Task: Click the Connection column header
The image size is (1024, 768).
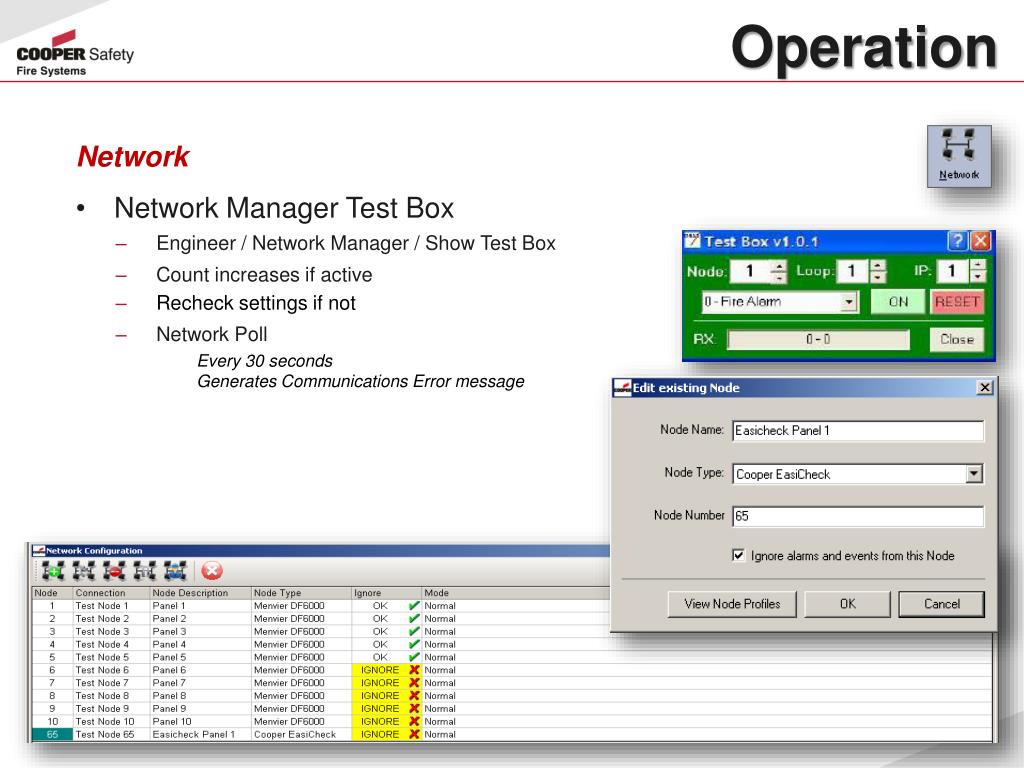Action: pos(111,593)
